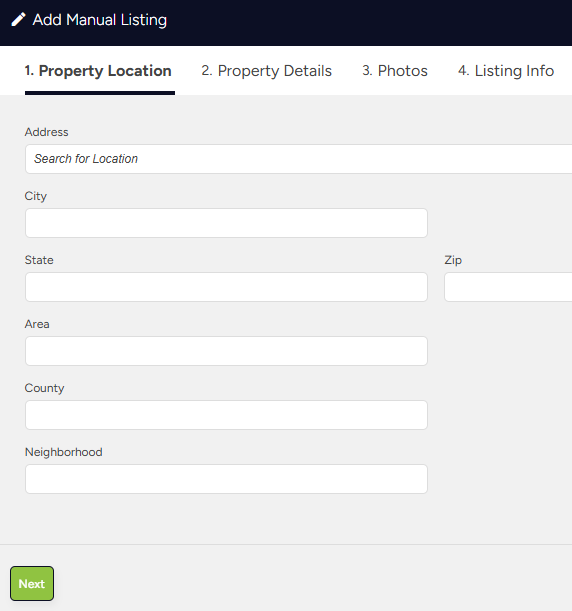Select the State text field
Screen dimensions: 572x611
point(226,287)
